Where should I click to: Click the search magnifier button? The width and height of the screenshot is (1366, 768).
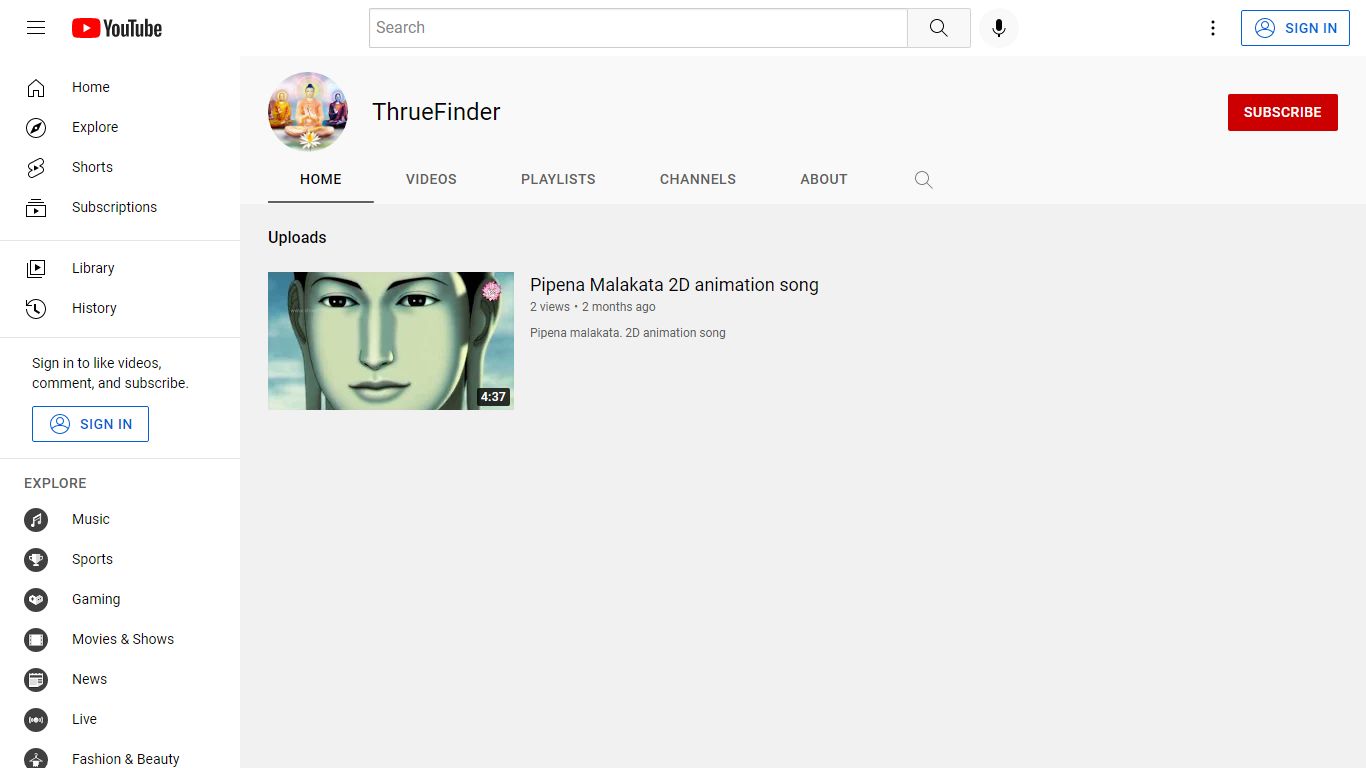938,28
